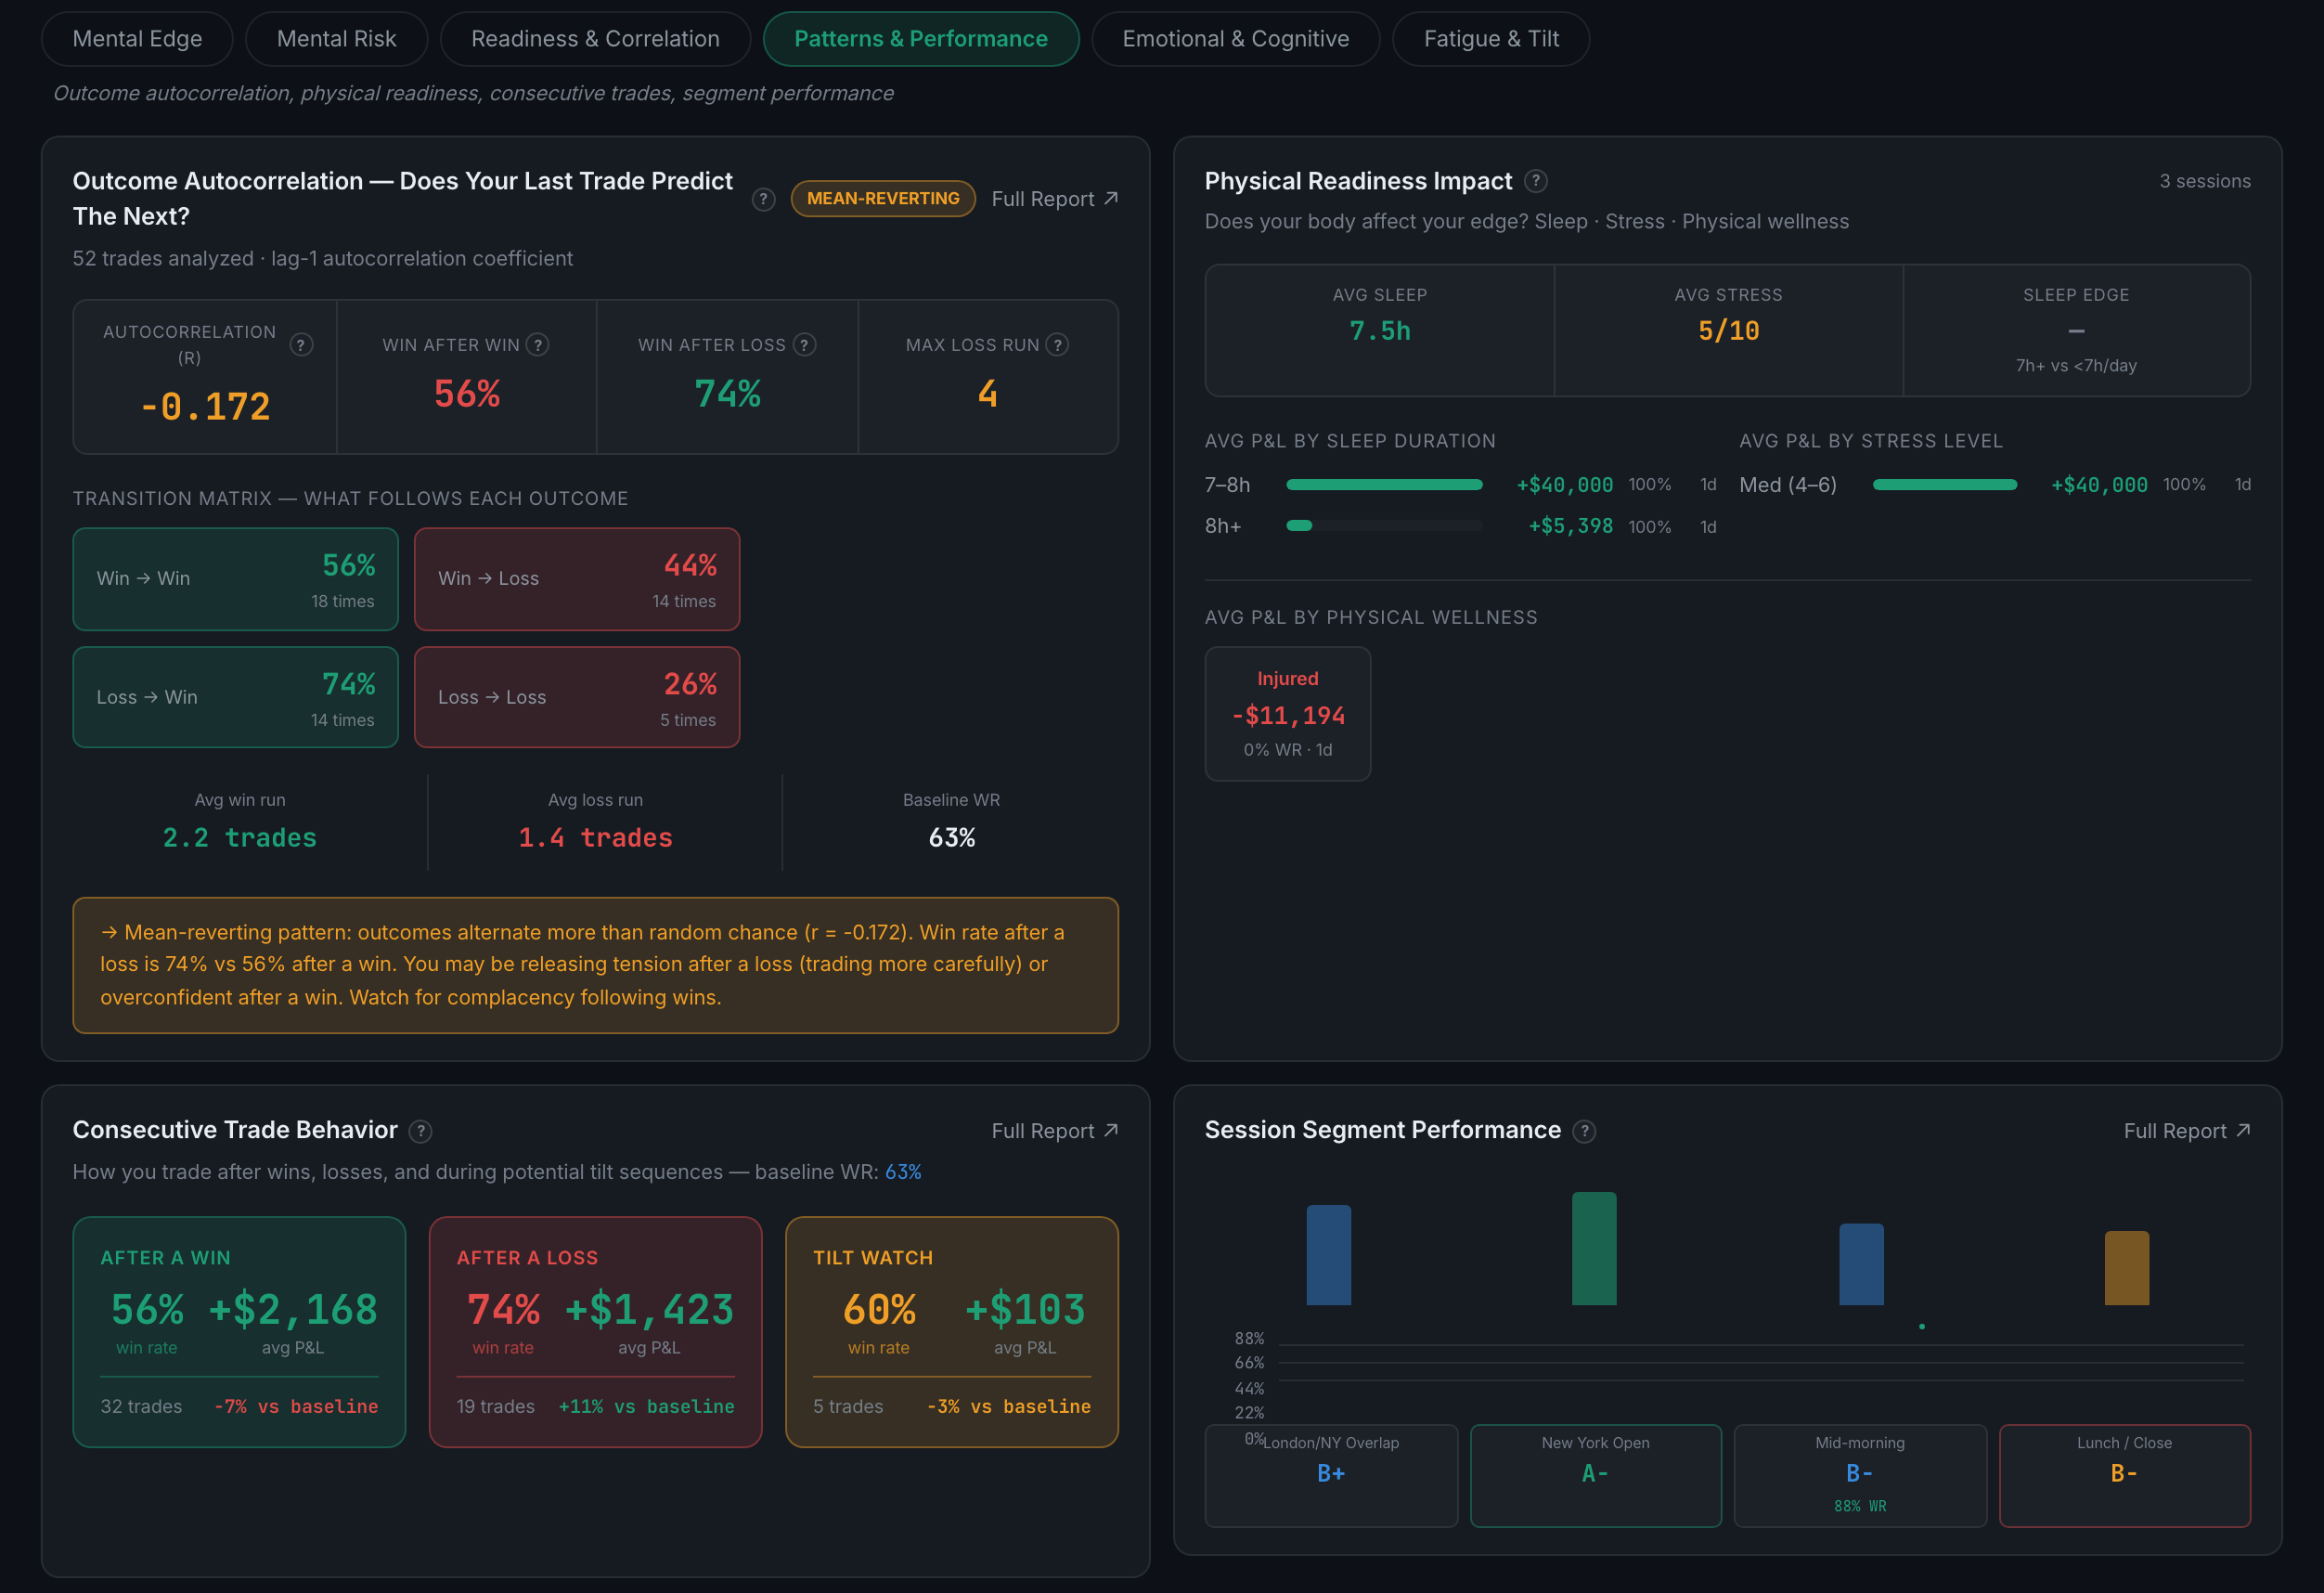The height and width of the screenshot is (1593, 2324).
Task: Open Full Report for Outcome Autocorrelation
Action: coord(1054,199)
